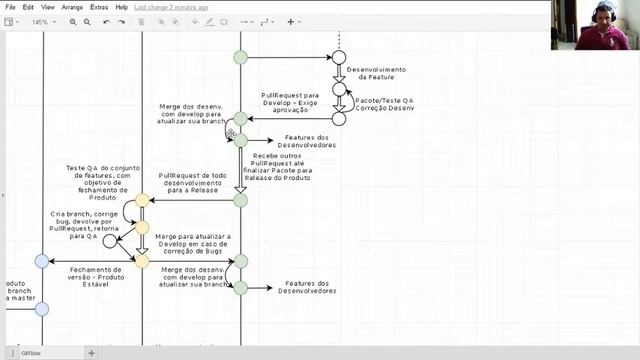Image resolution: width=640 pixels, height=360 pixels.
Task: Select 'Teste QA do conjunto de features' text
Action: click(x=103, y=182)
